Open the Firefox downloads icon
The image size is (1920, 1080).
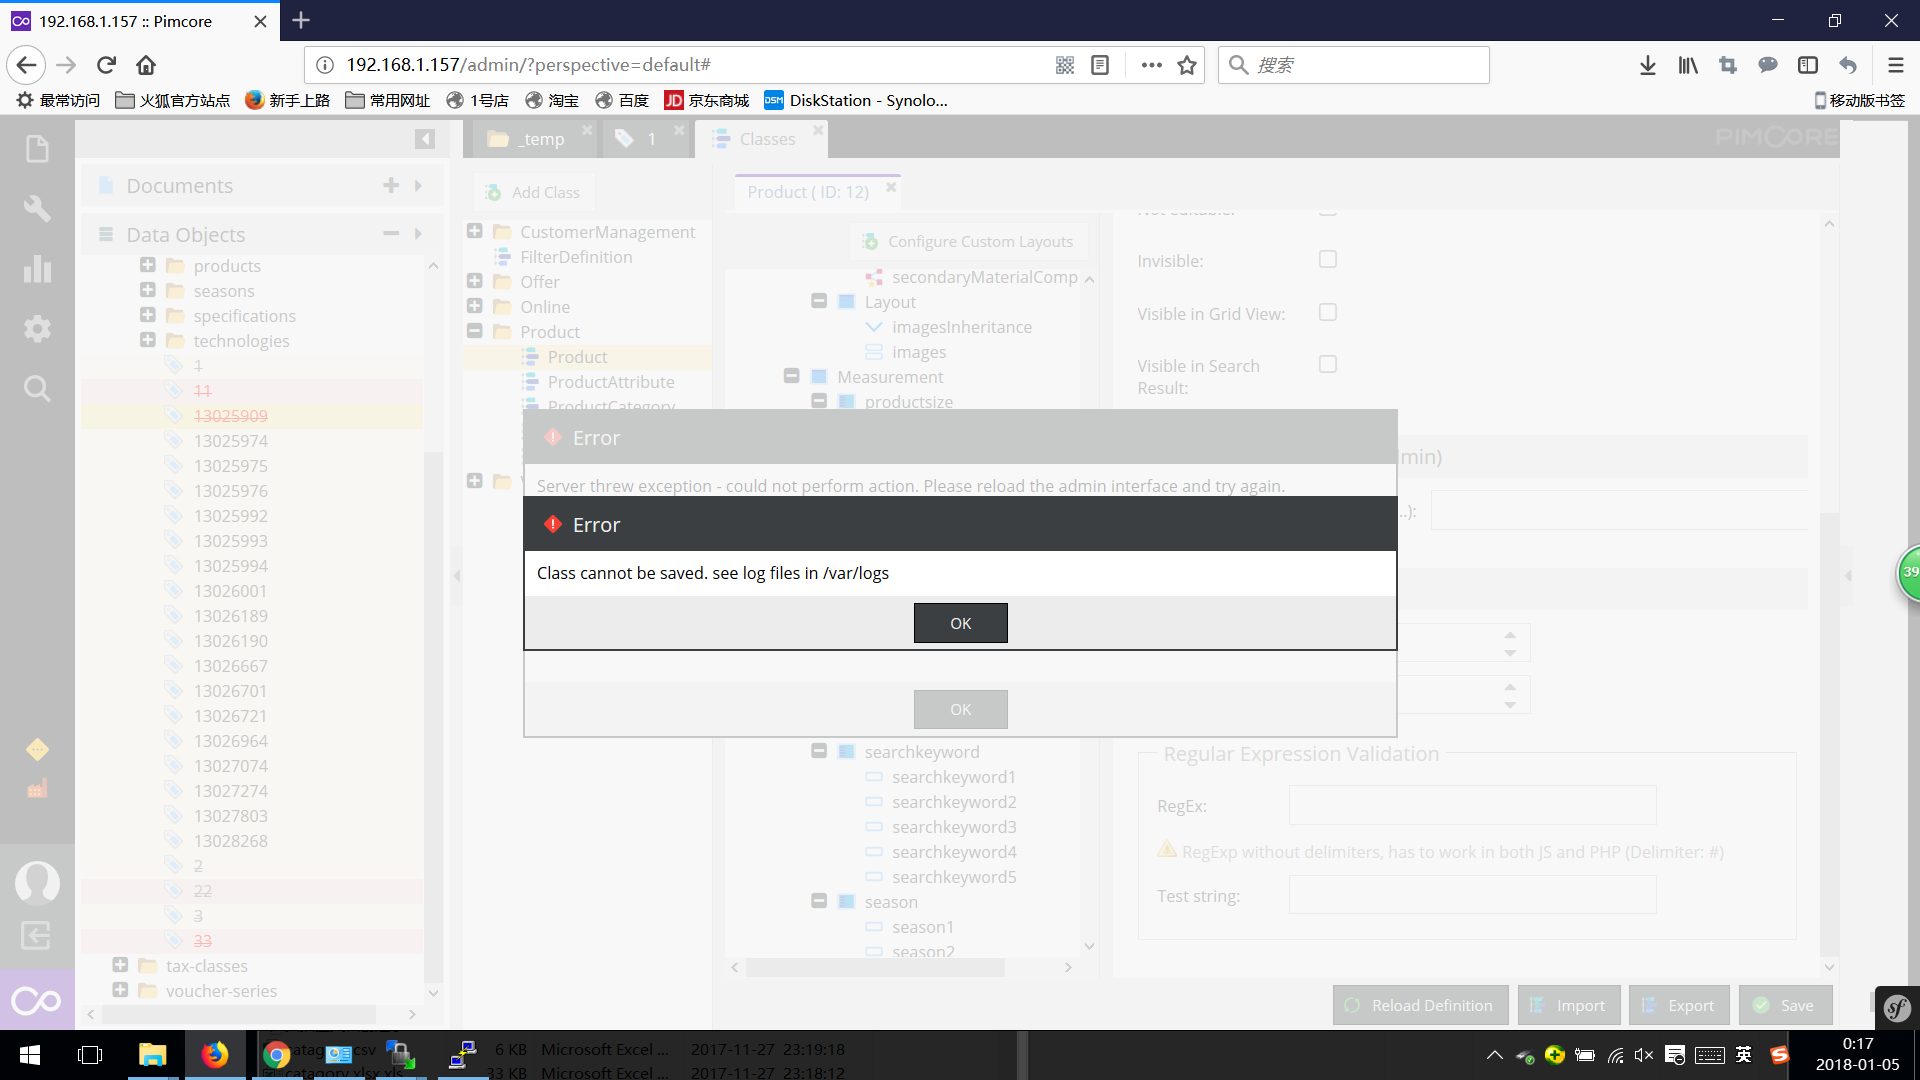[x=1648, y=65]
